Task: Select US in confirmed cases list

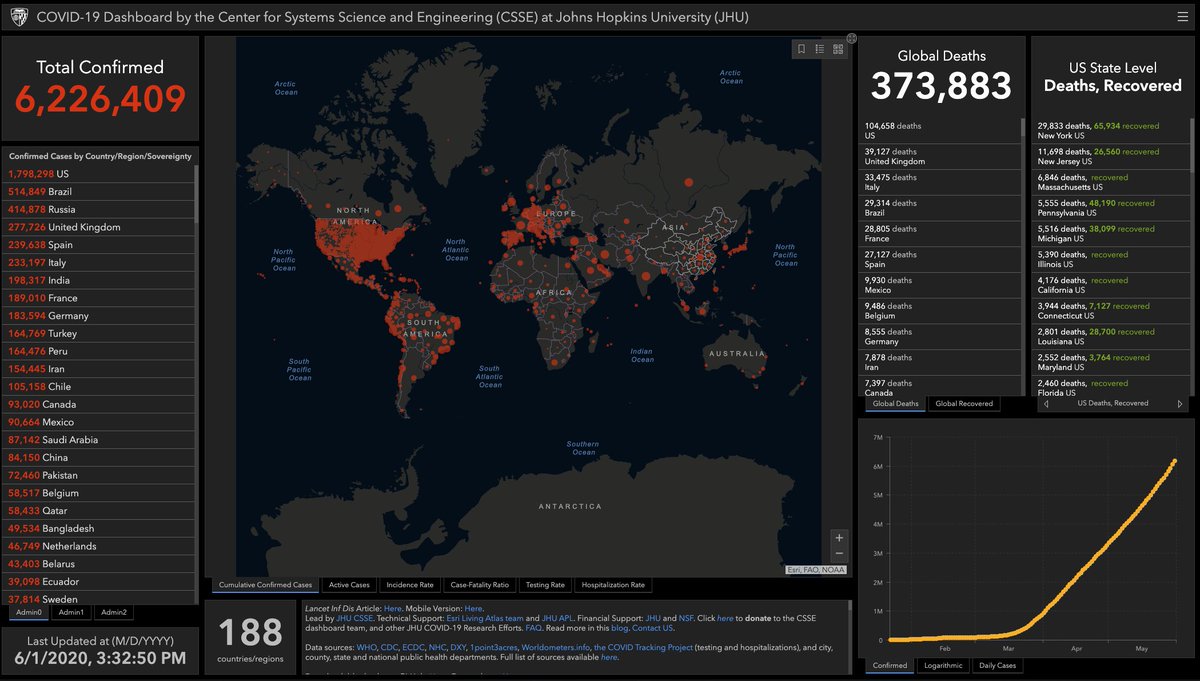Action: (x=98, y=174)
